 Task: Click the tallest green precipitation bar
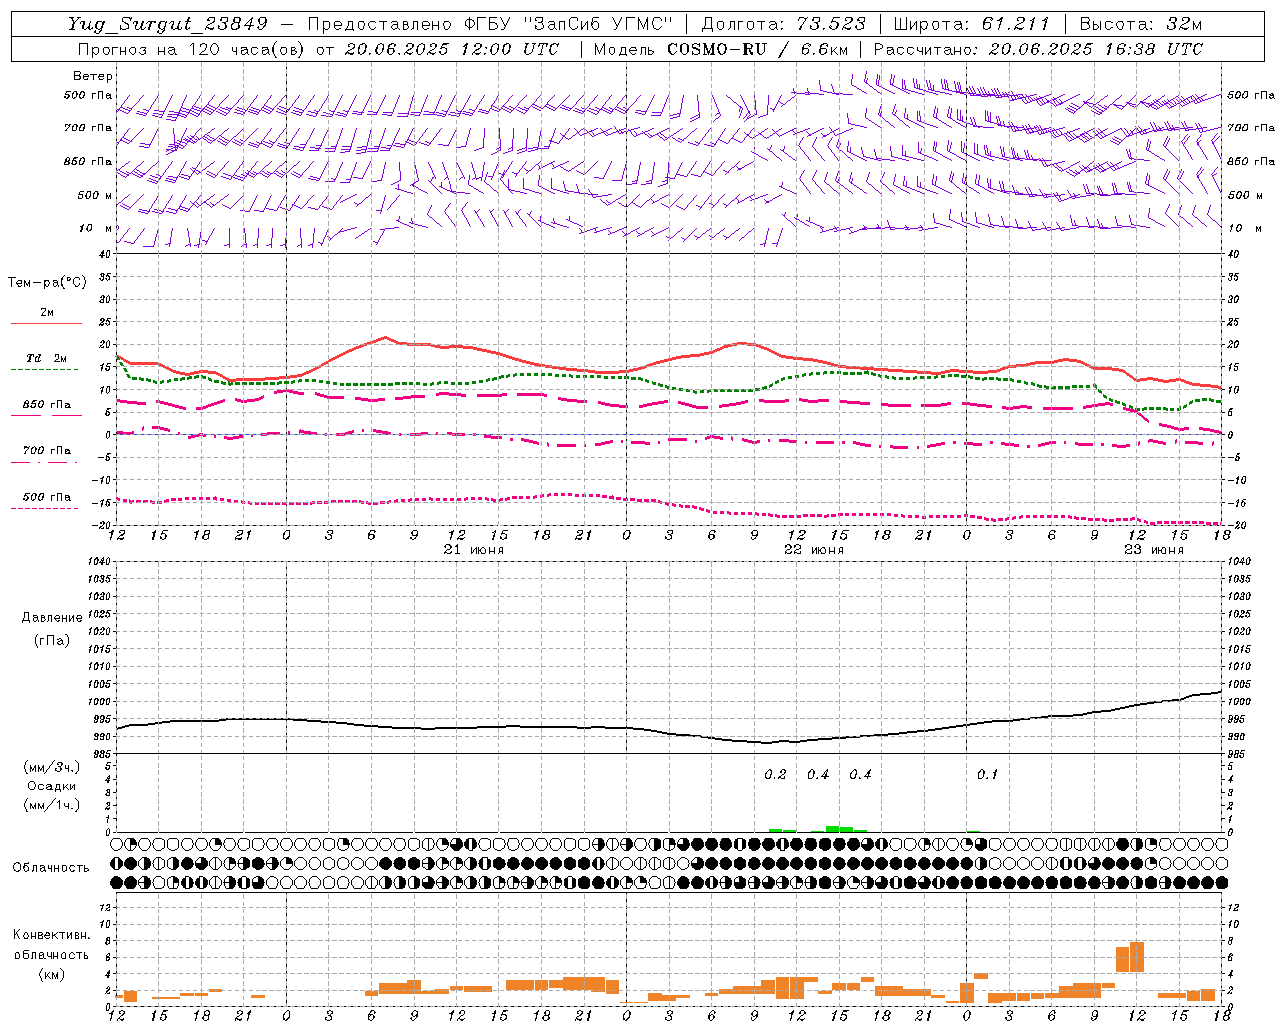[x=833, y=829]
